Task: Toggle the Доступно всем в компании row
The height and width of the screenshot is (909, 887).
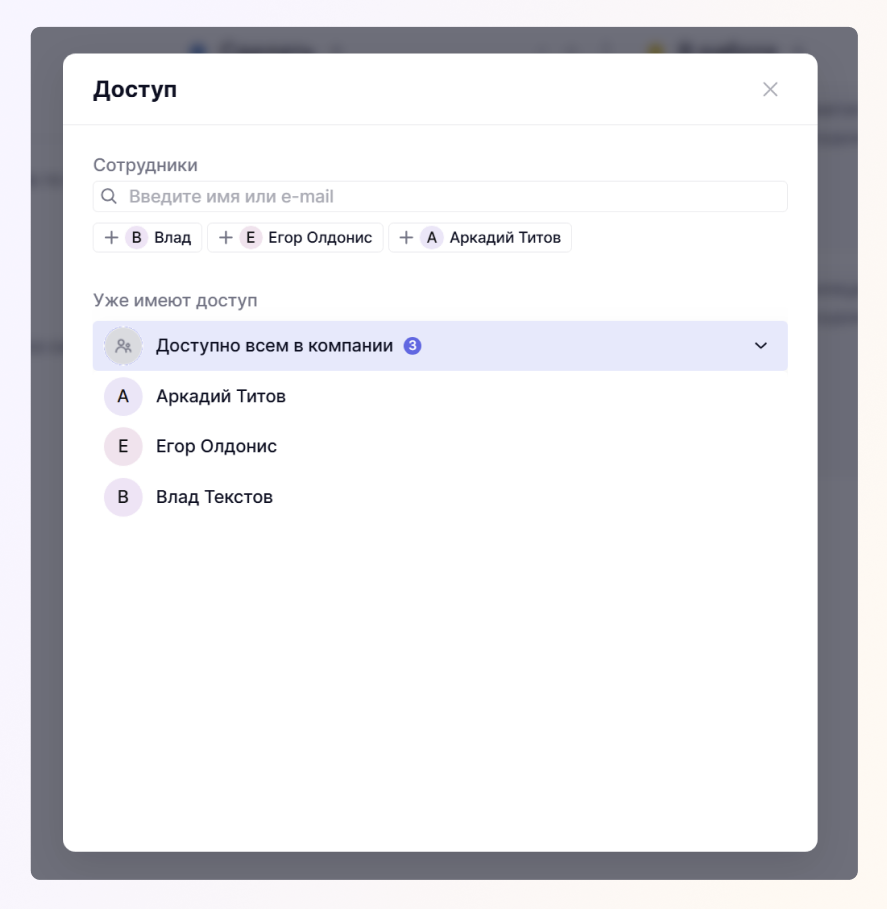Action: click(440, 346)
